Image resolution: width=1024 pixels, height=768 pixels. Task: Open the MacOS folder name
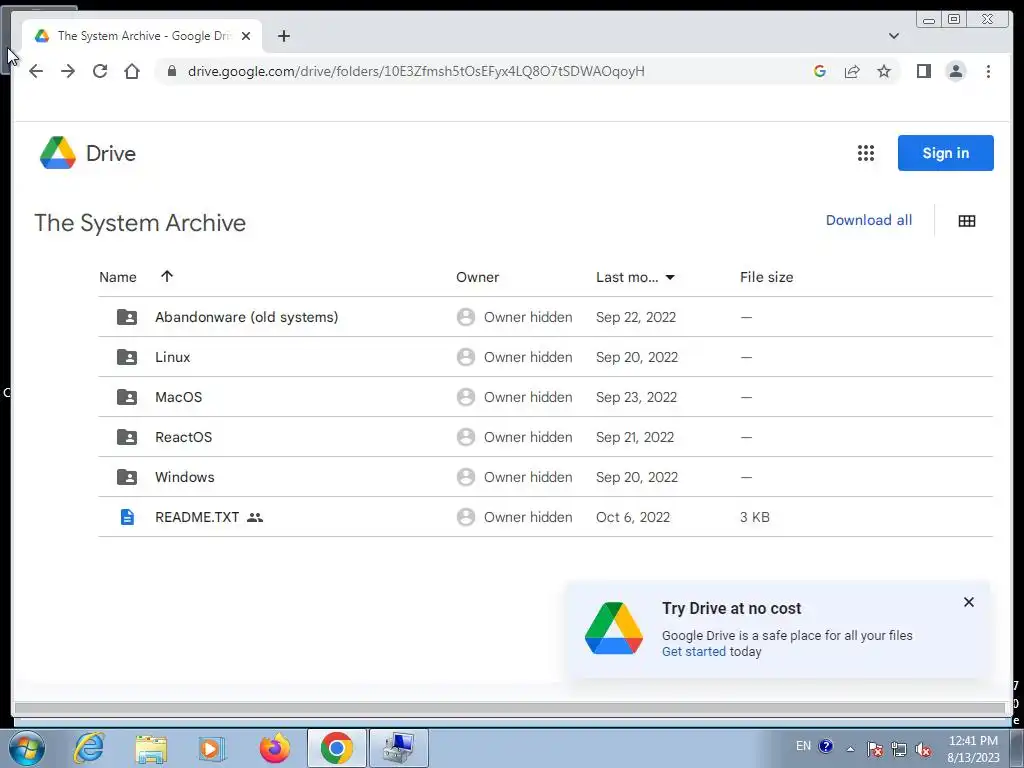(x=178, y=396)
